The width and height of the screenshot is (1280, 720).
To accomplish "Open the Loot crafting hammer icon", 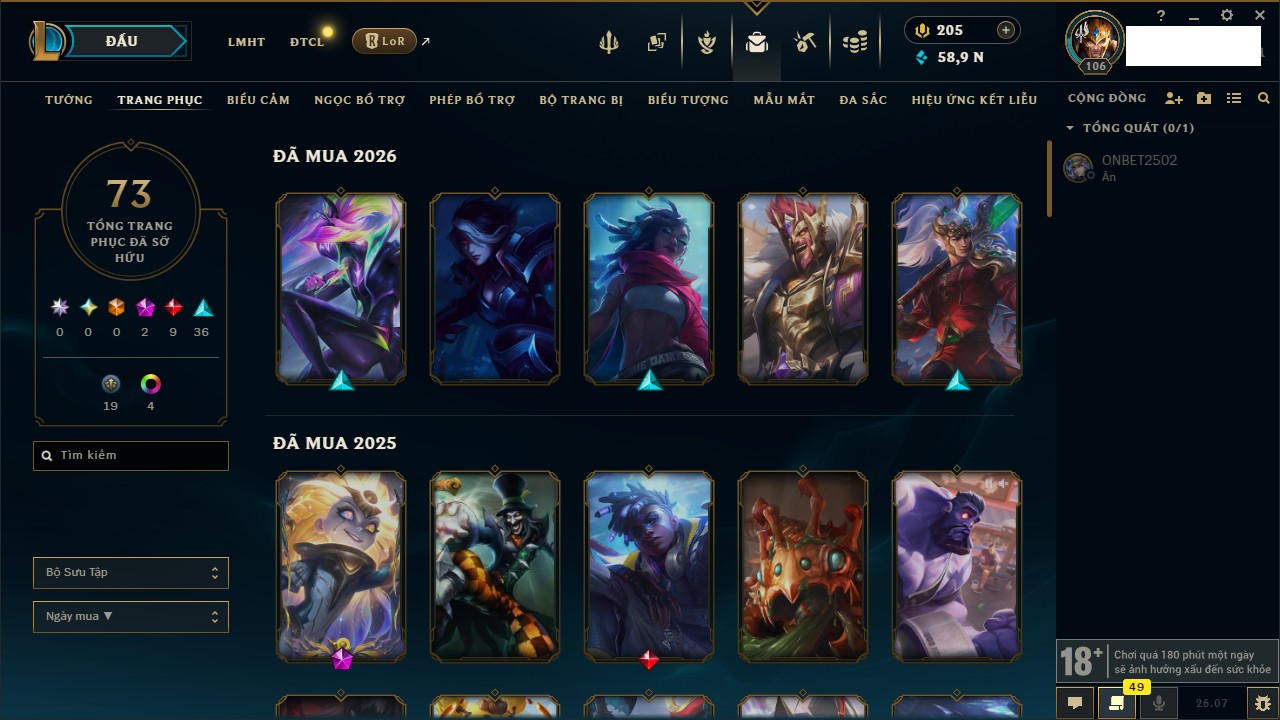I will pyautogui.click(x=805, y=42).
